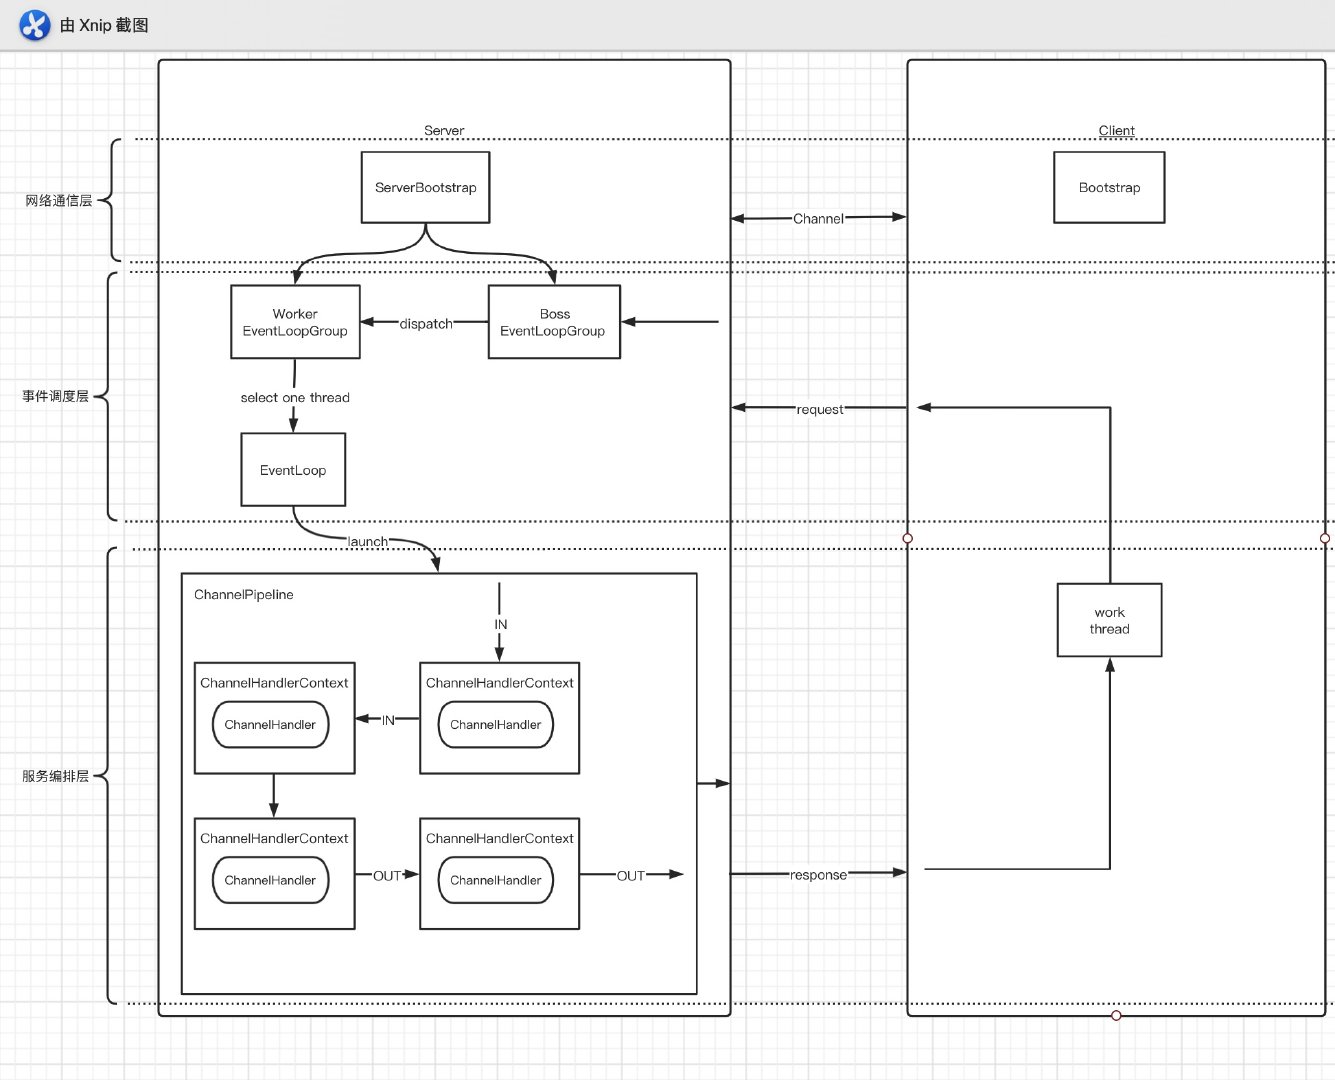
Task: Select the bottom-left ChannelHandler rounded box
Action: coord(270,880)
